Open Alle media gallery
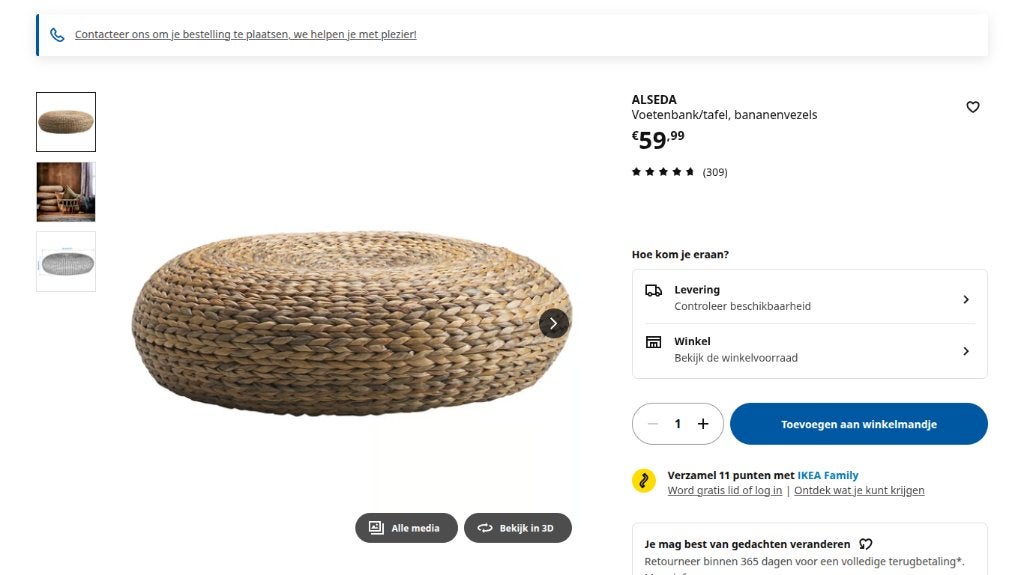1024x575 pixels. pos(406,528)
